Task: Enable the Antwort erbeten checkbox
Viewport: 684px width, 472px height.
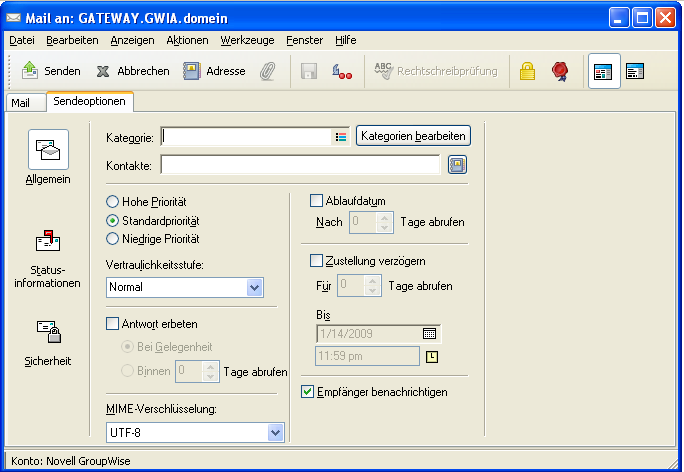Action: pos(112,324)
